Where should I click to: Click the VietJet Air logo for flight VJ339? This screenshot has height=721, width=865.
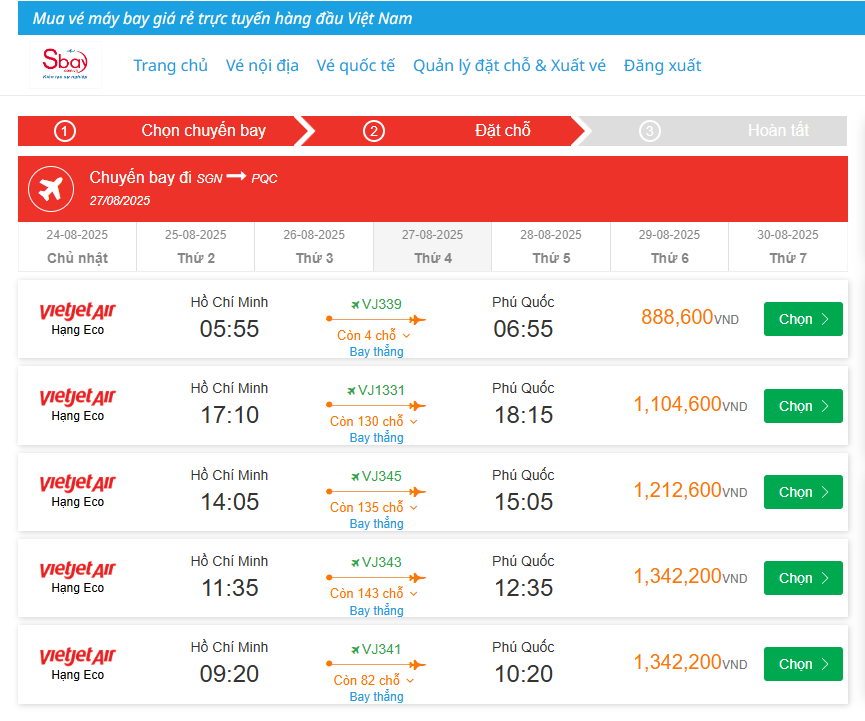click(78, 312)
